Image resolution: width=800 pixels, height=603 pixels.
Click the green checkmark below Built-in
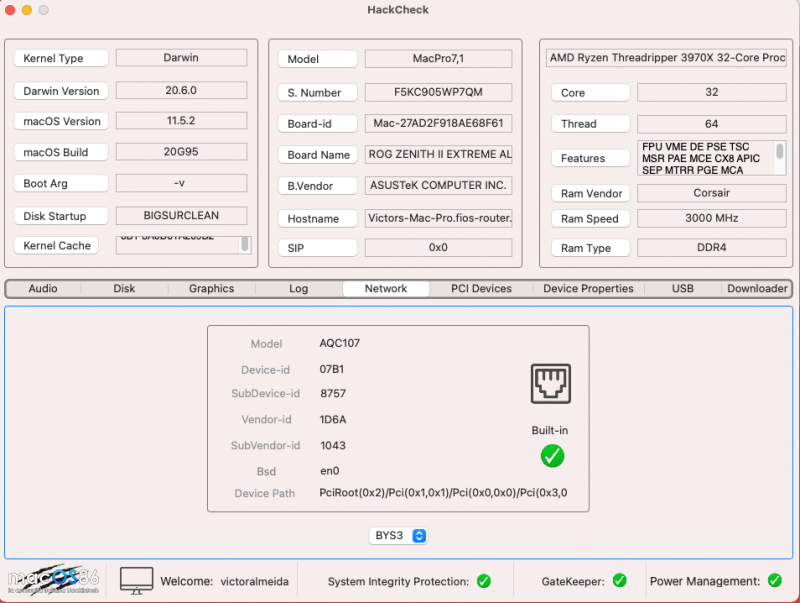552,456
